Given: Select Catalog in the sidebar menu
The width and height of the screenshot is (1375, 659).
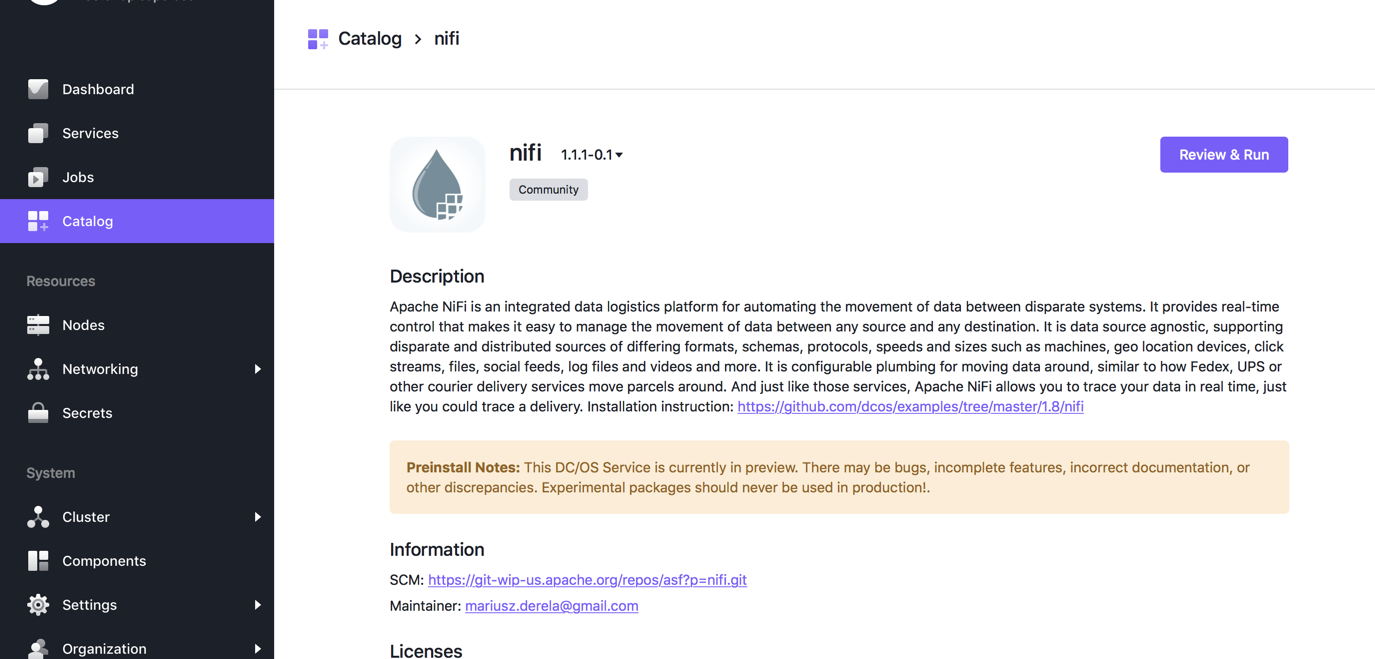Looking at the screenshot, I should pos(88,221).
